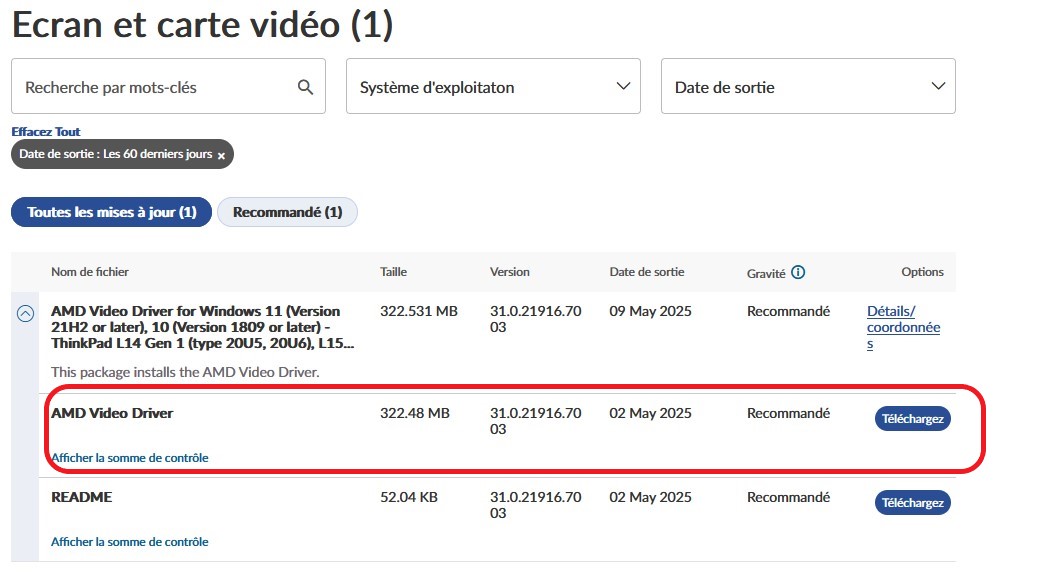Open the Date de sortie dropdown
1042x584 pixels.
(808, 86)
